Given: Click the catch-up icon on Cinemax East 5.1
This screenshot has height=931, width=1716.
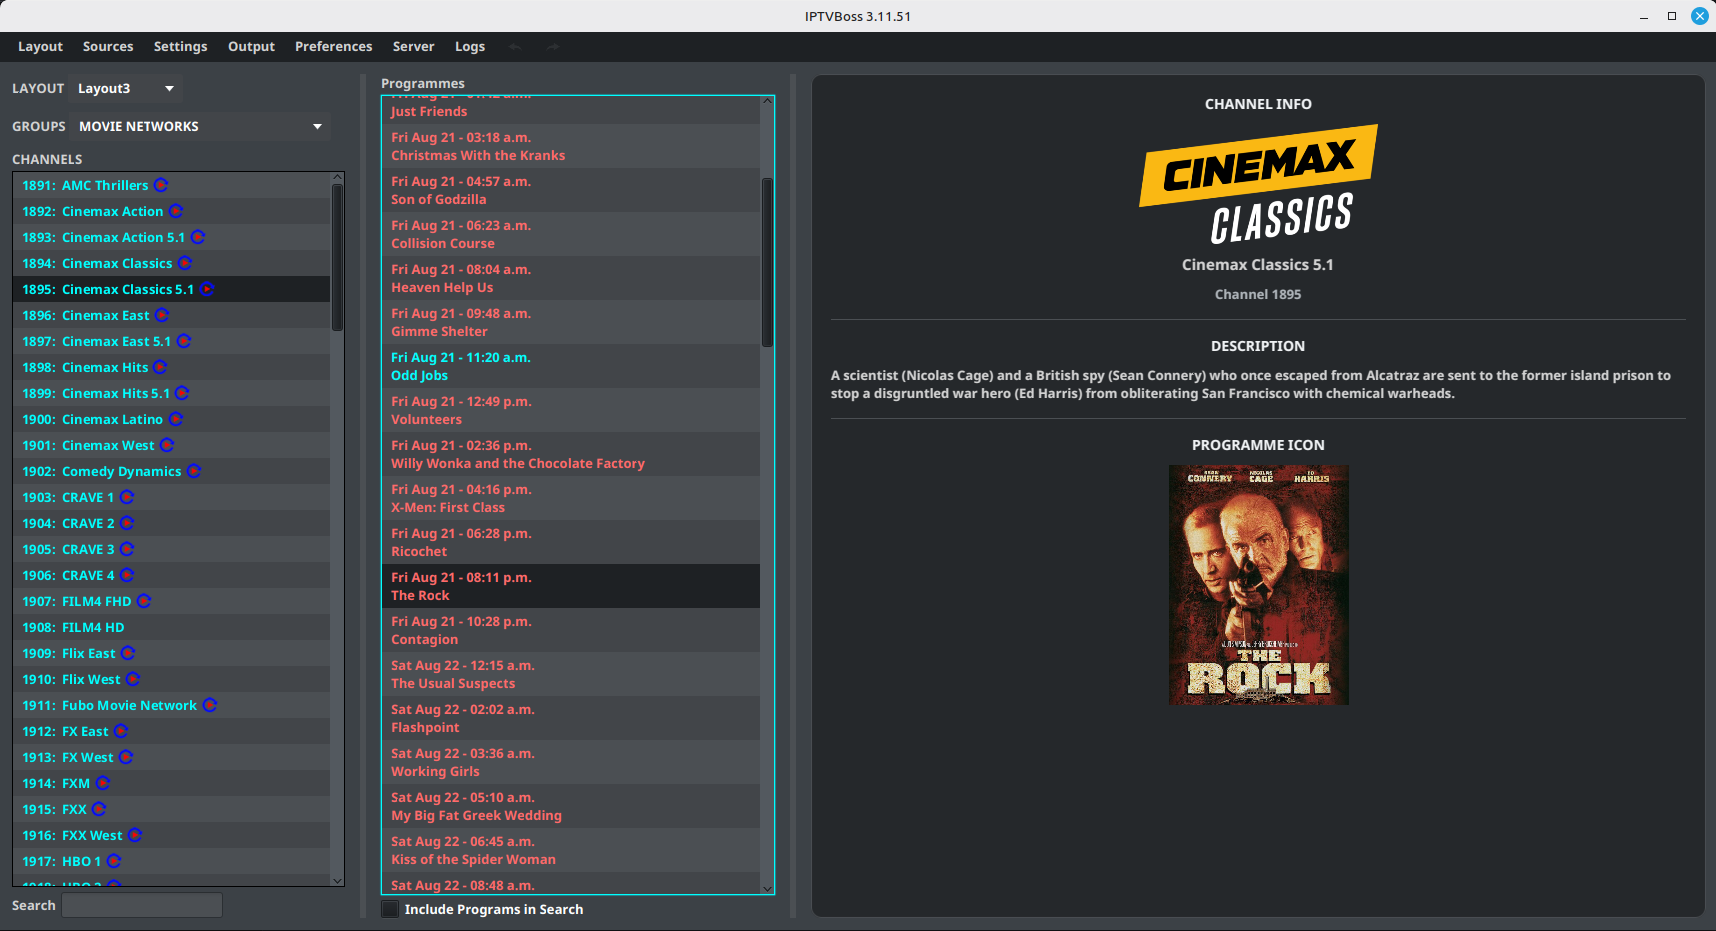Looking at the screenshot, I should click(184, 341).
